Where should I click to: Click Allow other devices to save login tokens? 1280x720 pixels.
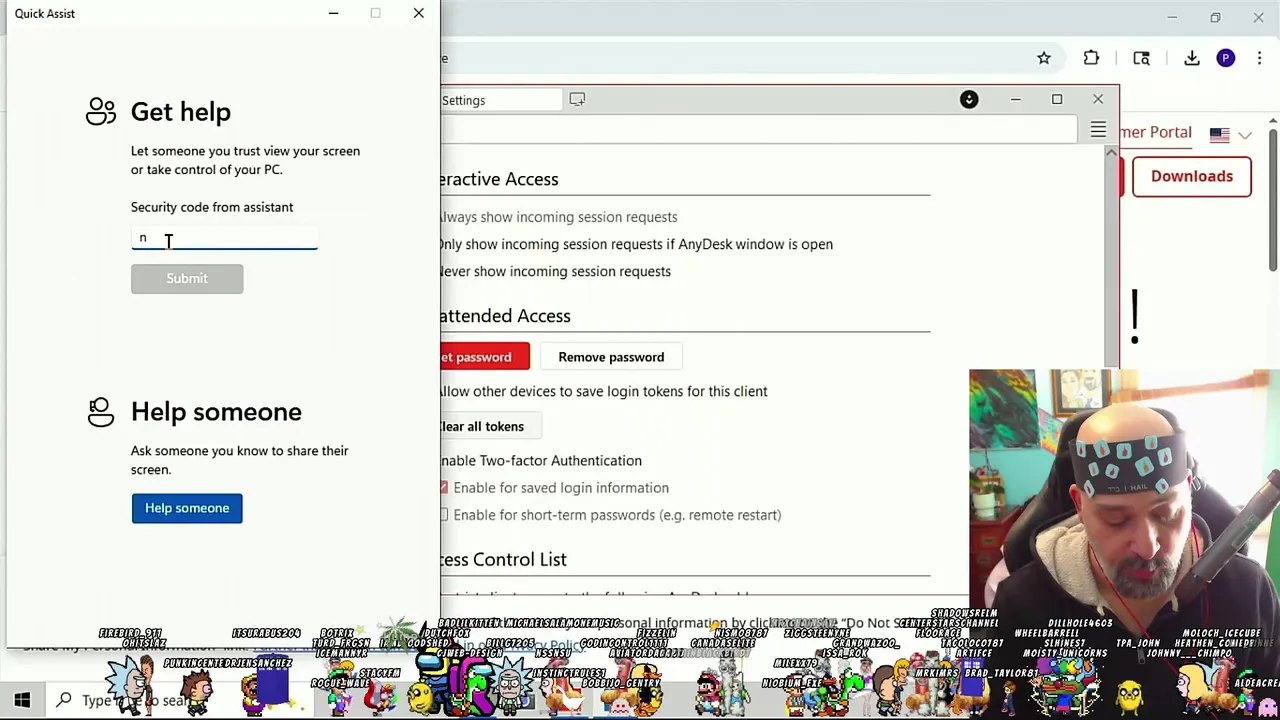pos(604,391)
